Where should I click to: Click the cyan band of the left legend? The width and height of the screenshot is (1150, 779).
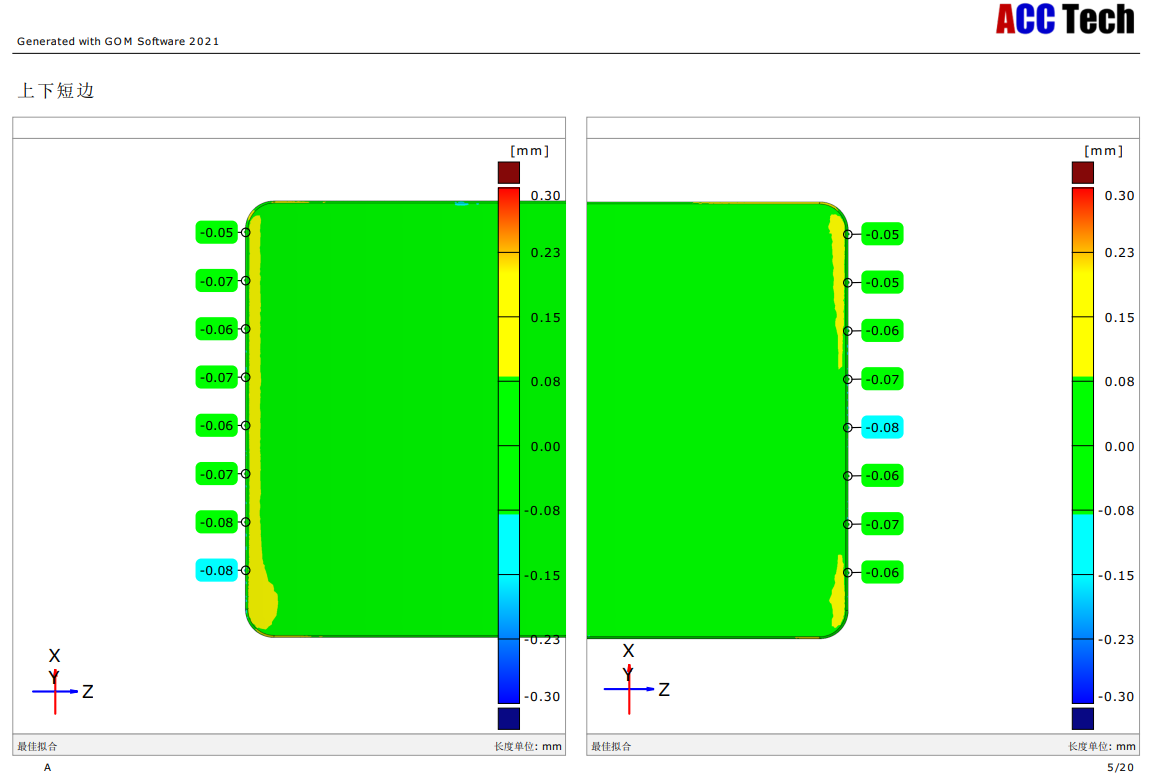(509, 545)
